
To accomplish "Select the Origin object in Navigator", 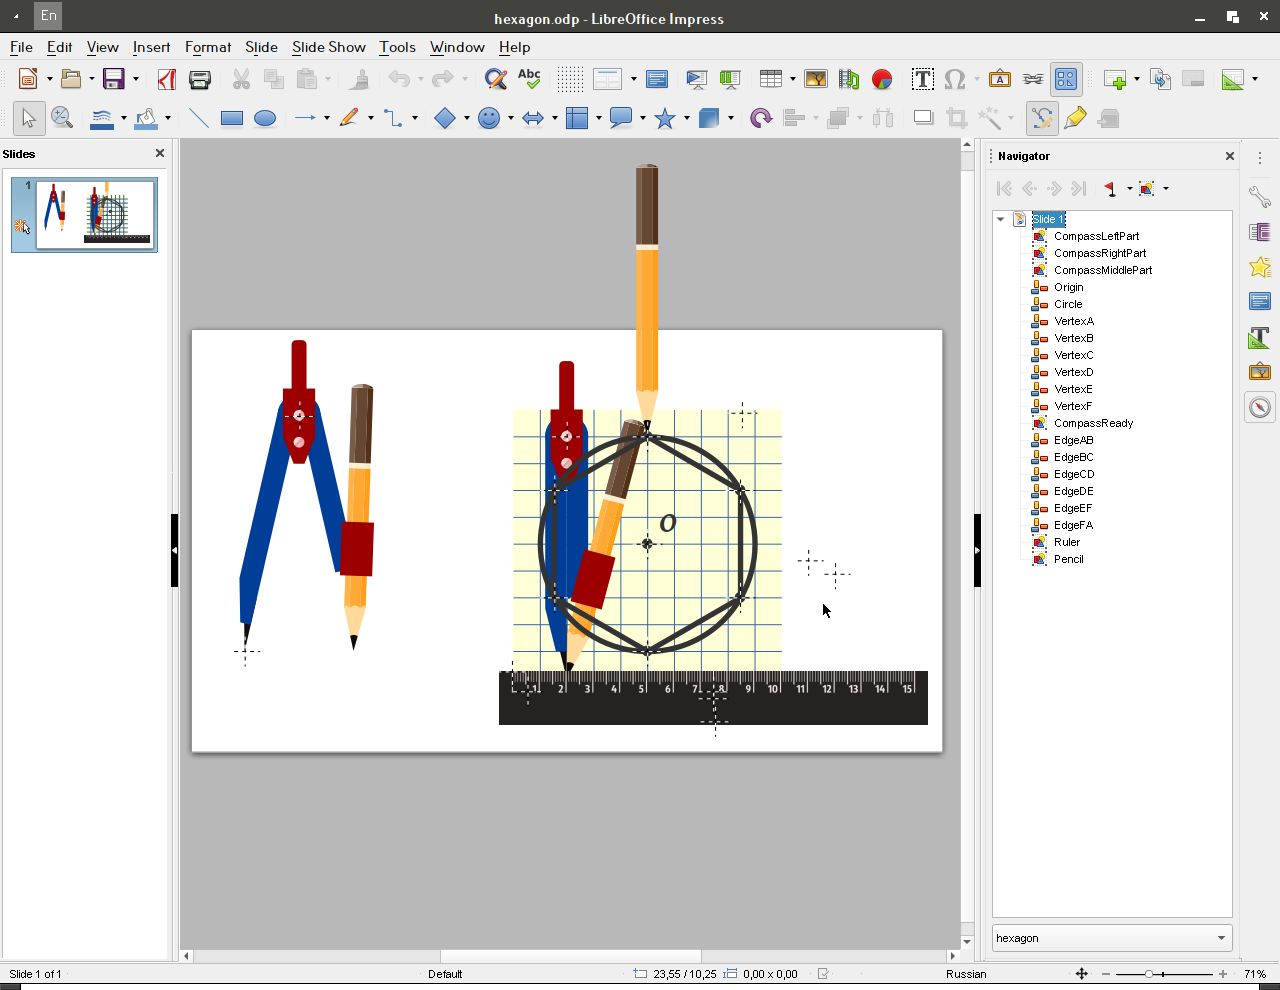I will point(1068,287).
